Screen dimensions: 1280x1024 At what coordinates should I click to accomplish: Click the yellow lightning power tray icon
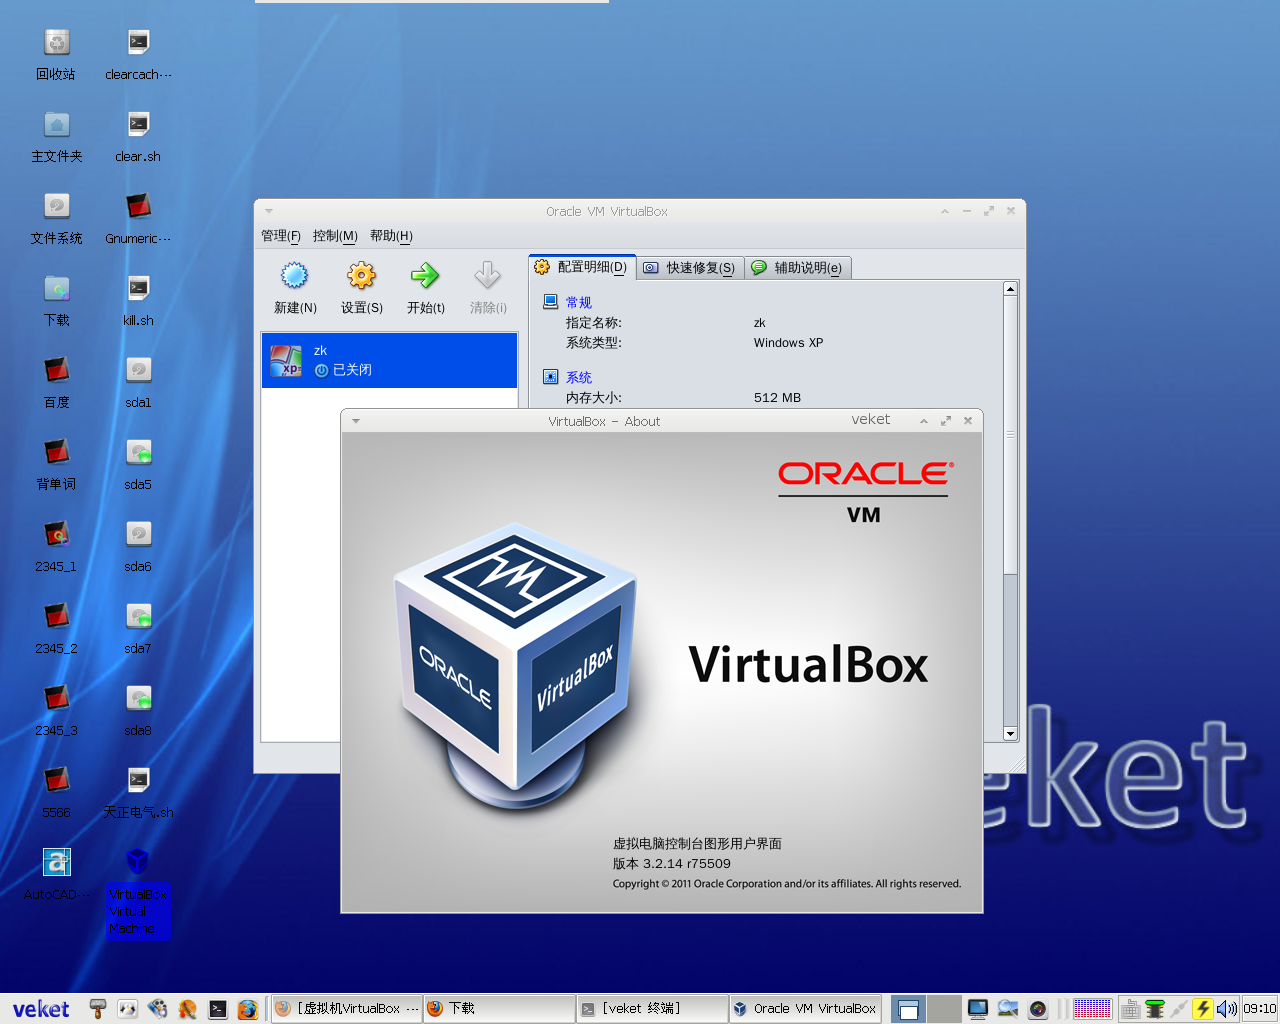(x=1203, y=1009)
